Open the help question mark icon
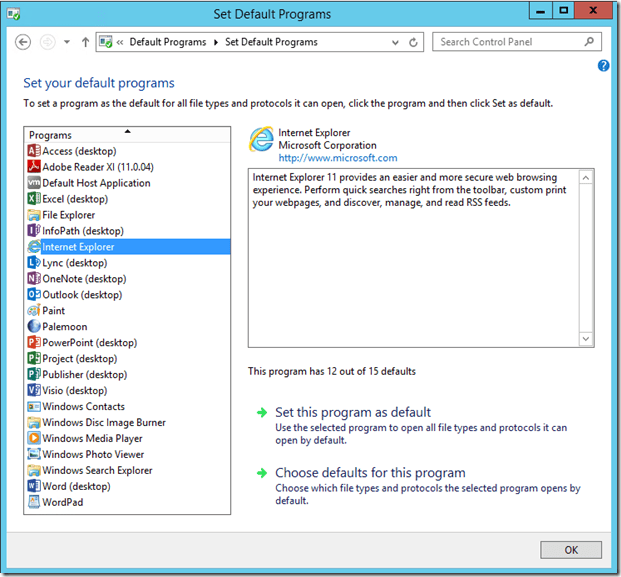The image size is (621, 577). click(603, 66)
